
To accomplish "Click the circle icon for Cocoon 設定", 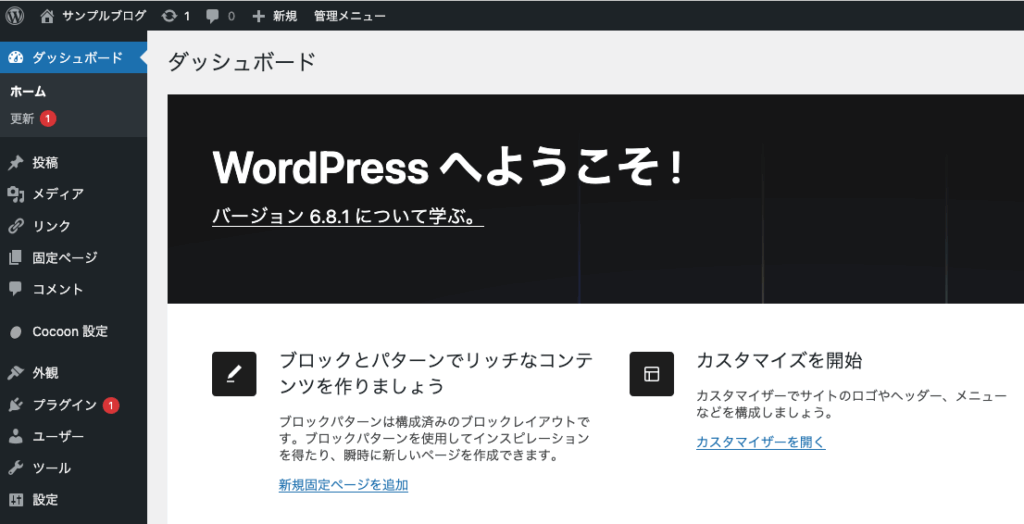I will tap(16, 332).
